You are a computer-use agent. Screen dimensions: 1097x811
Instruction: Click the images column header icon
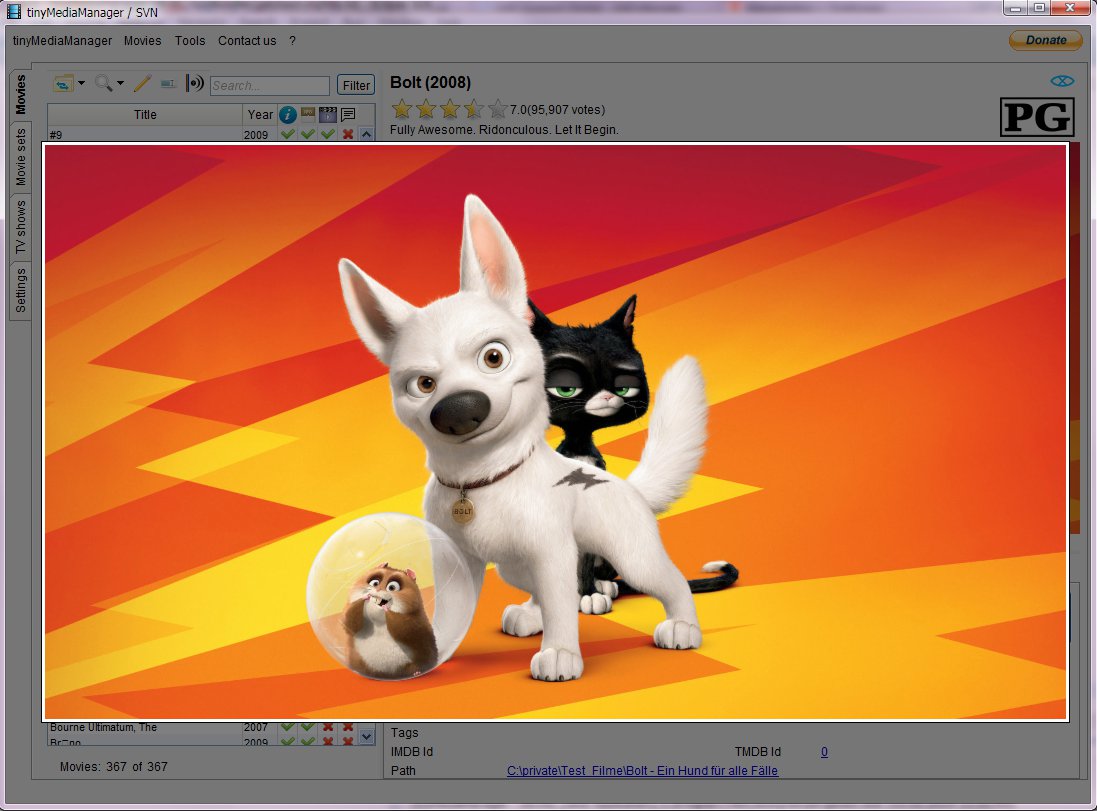[308, 114]
